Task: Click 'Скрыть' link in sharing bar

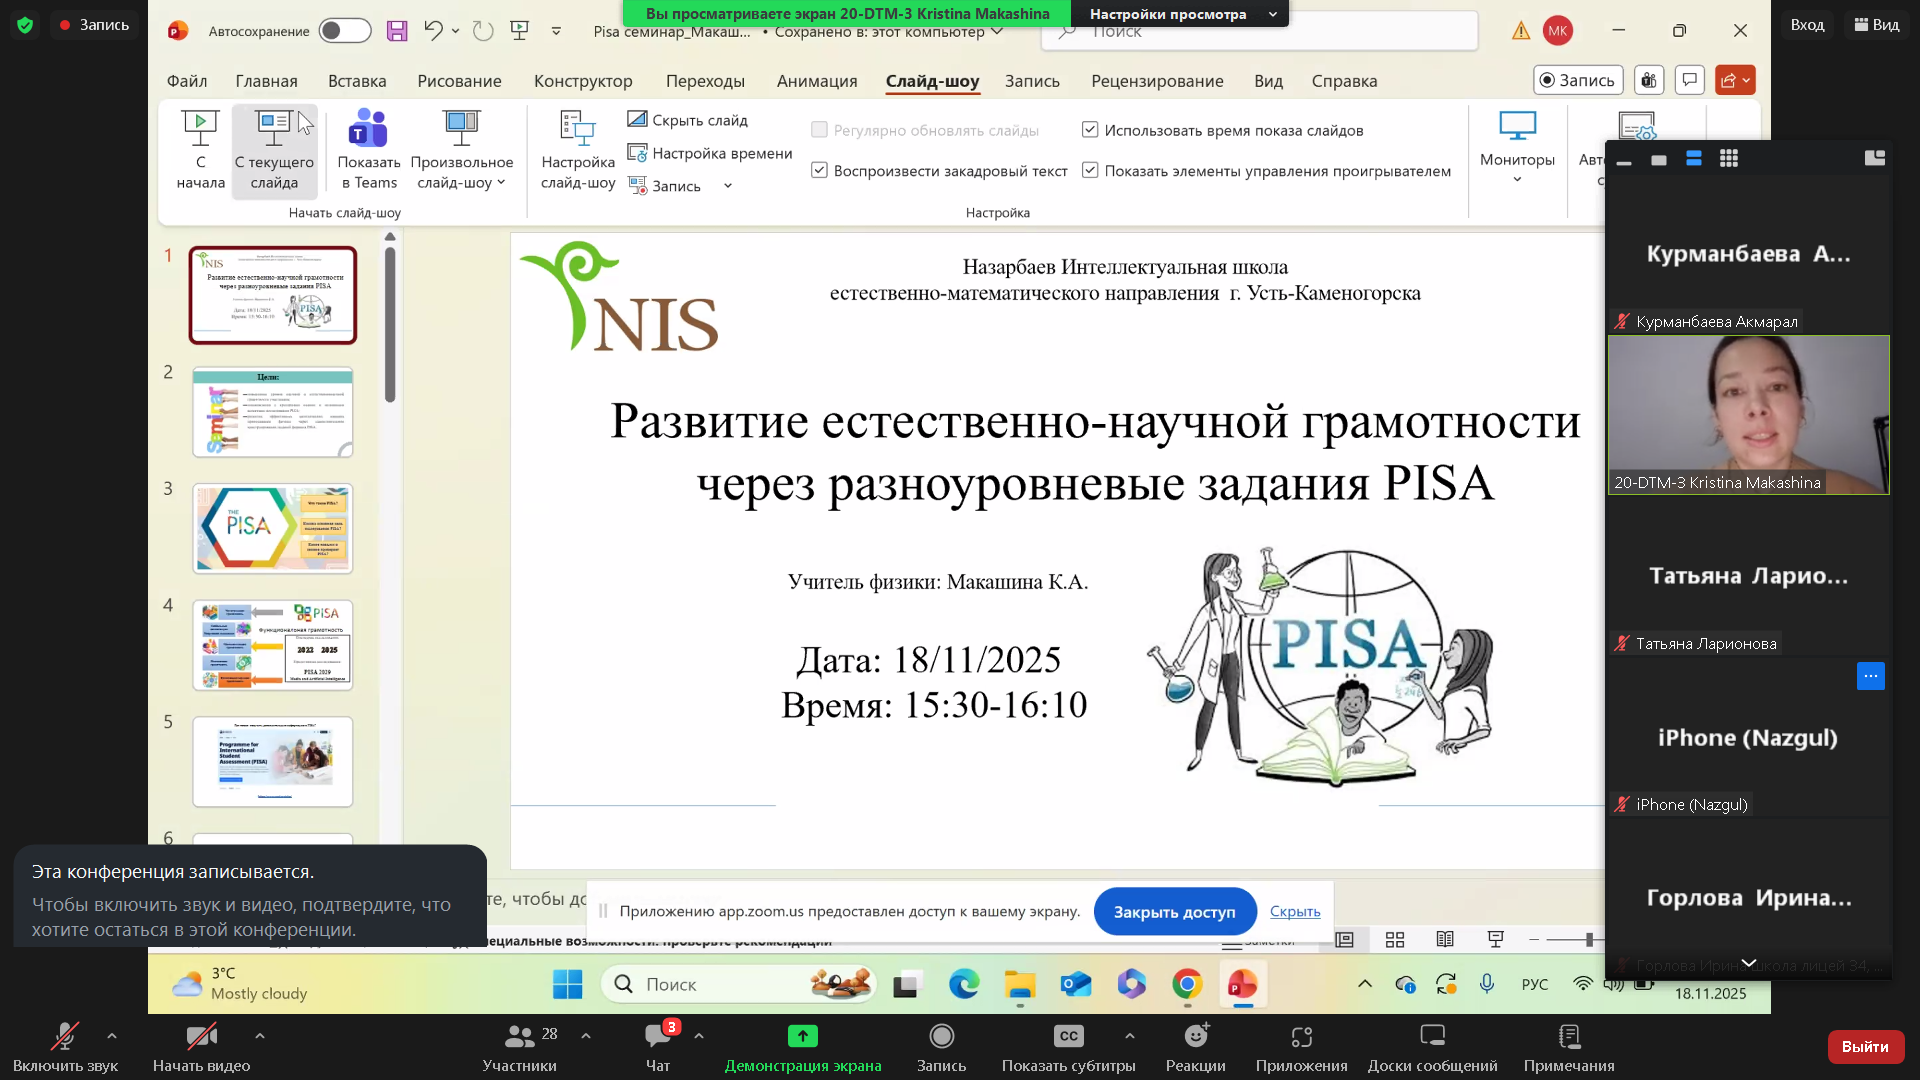Action: pyautogui.click(x=1295, y=911)
